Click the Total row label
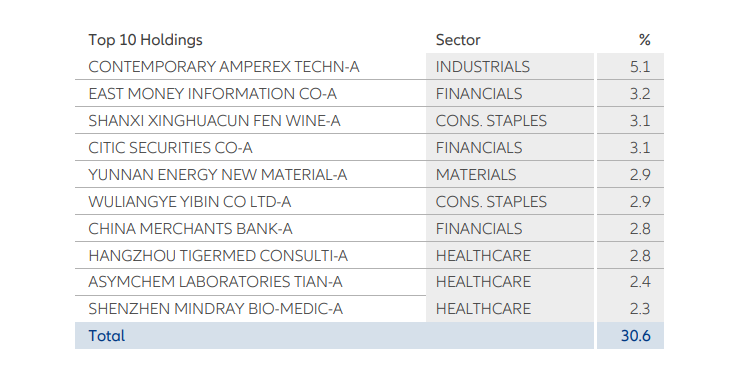The width and height of the screenshot is (751, 387). coord(106,336)
